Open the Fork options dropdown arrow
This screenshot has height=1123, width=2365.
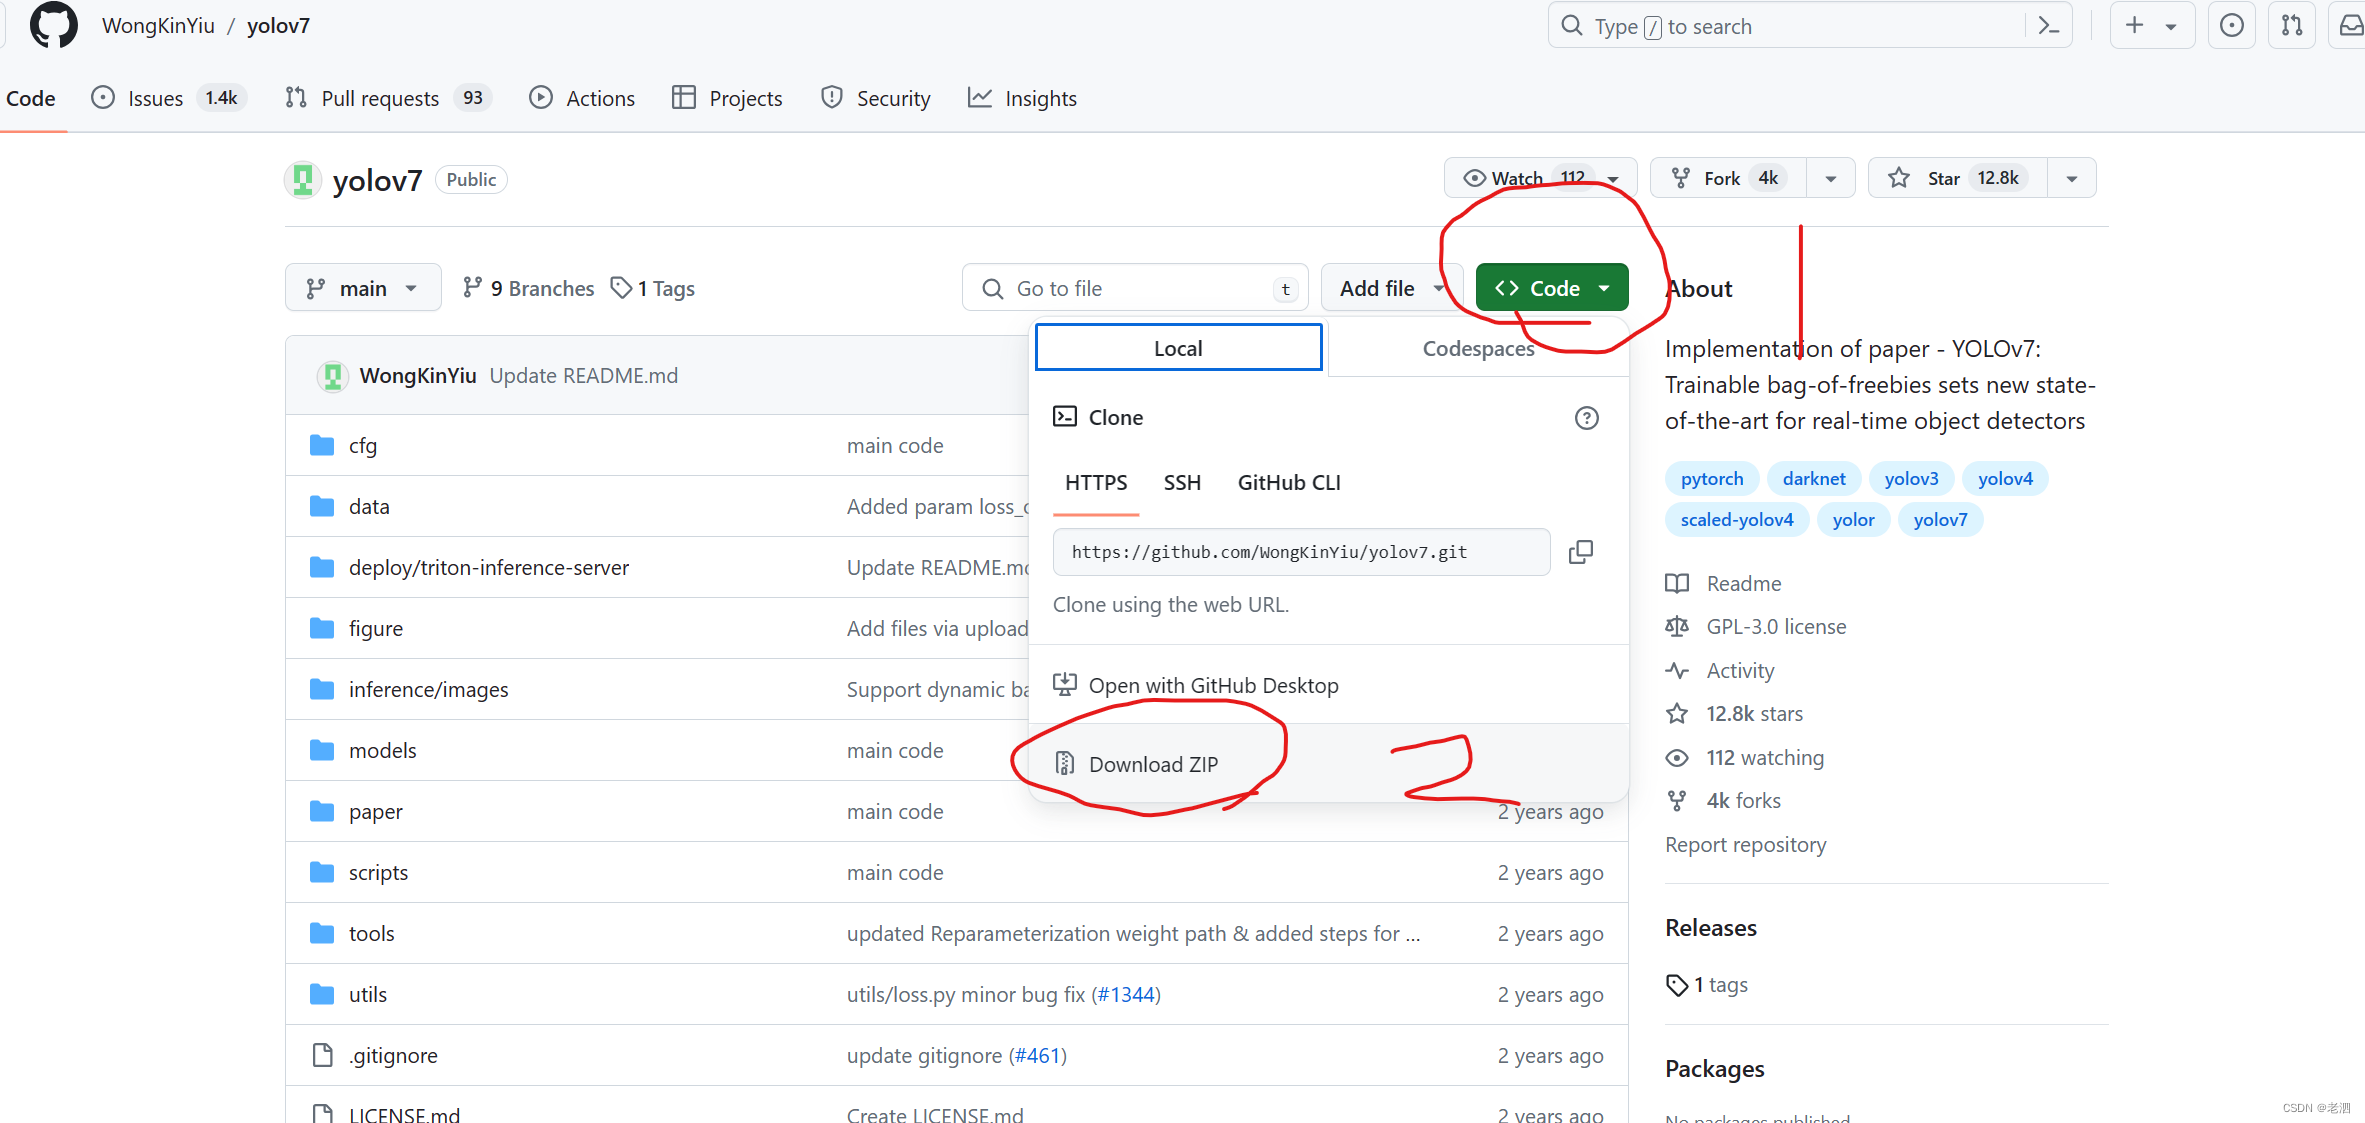tap(1830, 178)
